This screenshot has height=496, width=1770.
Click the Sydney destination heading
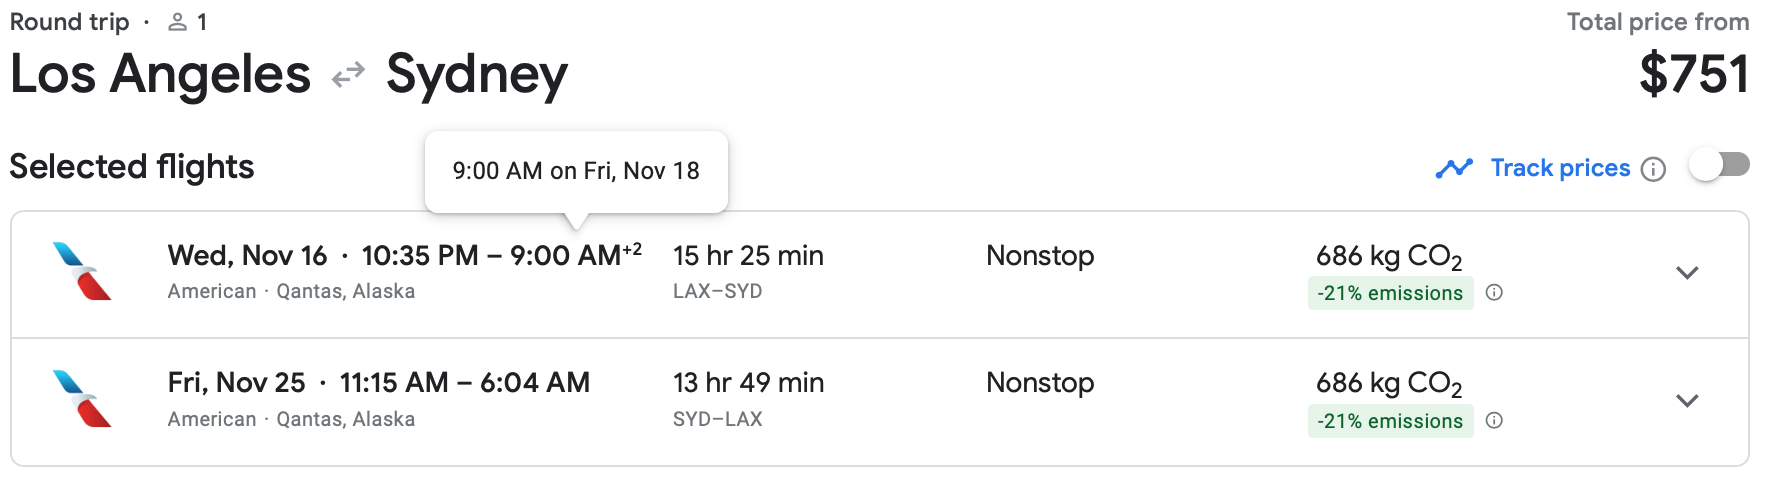pos(477,75)
